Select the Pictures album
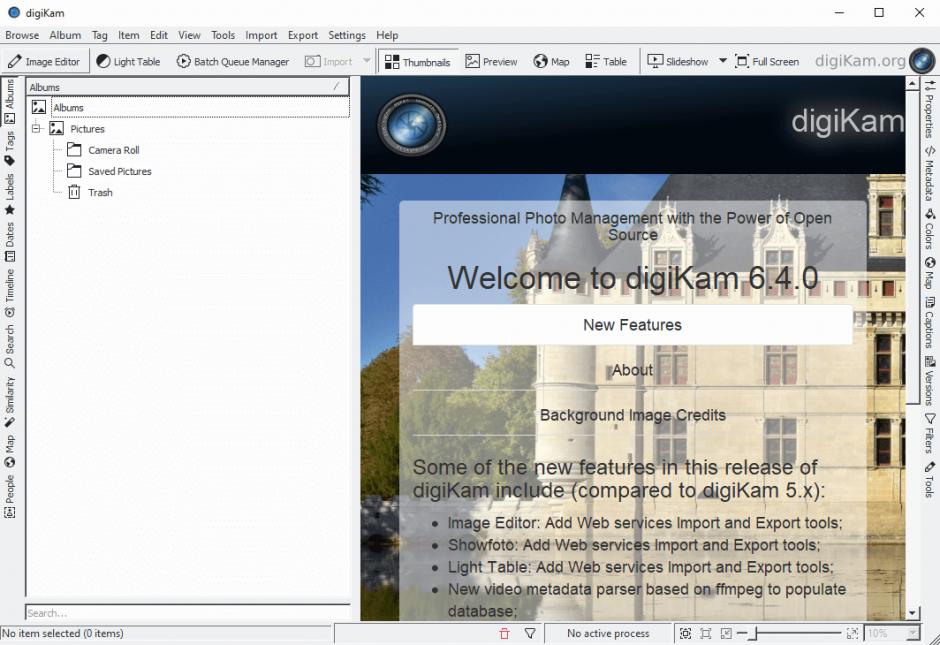The width and height of the screenshot is (940, 645). (x=87, y=129)
